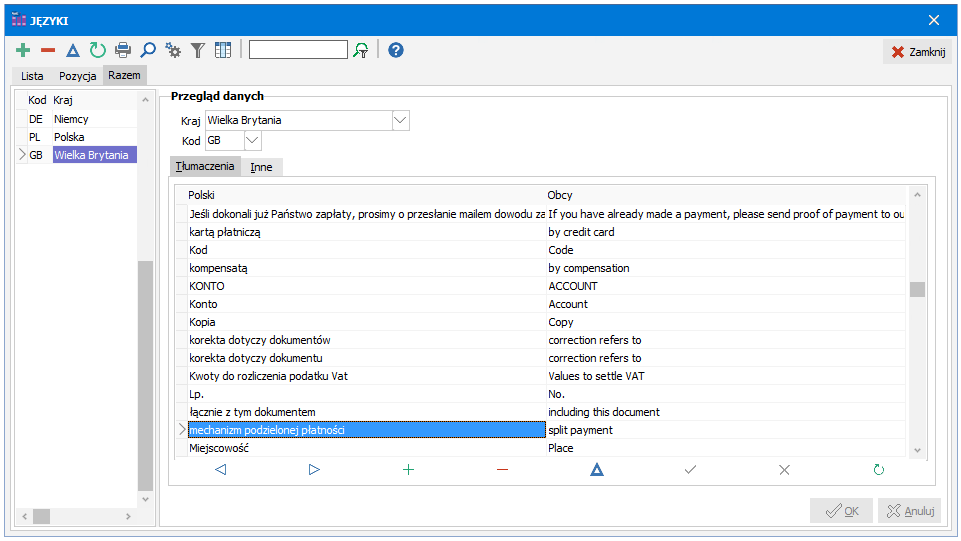
Task: Click the JĘZYKI window title icon
Action: 18,20
